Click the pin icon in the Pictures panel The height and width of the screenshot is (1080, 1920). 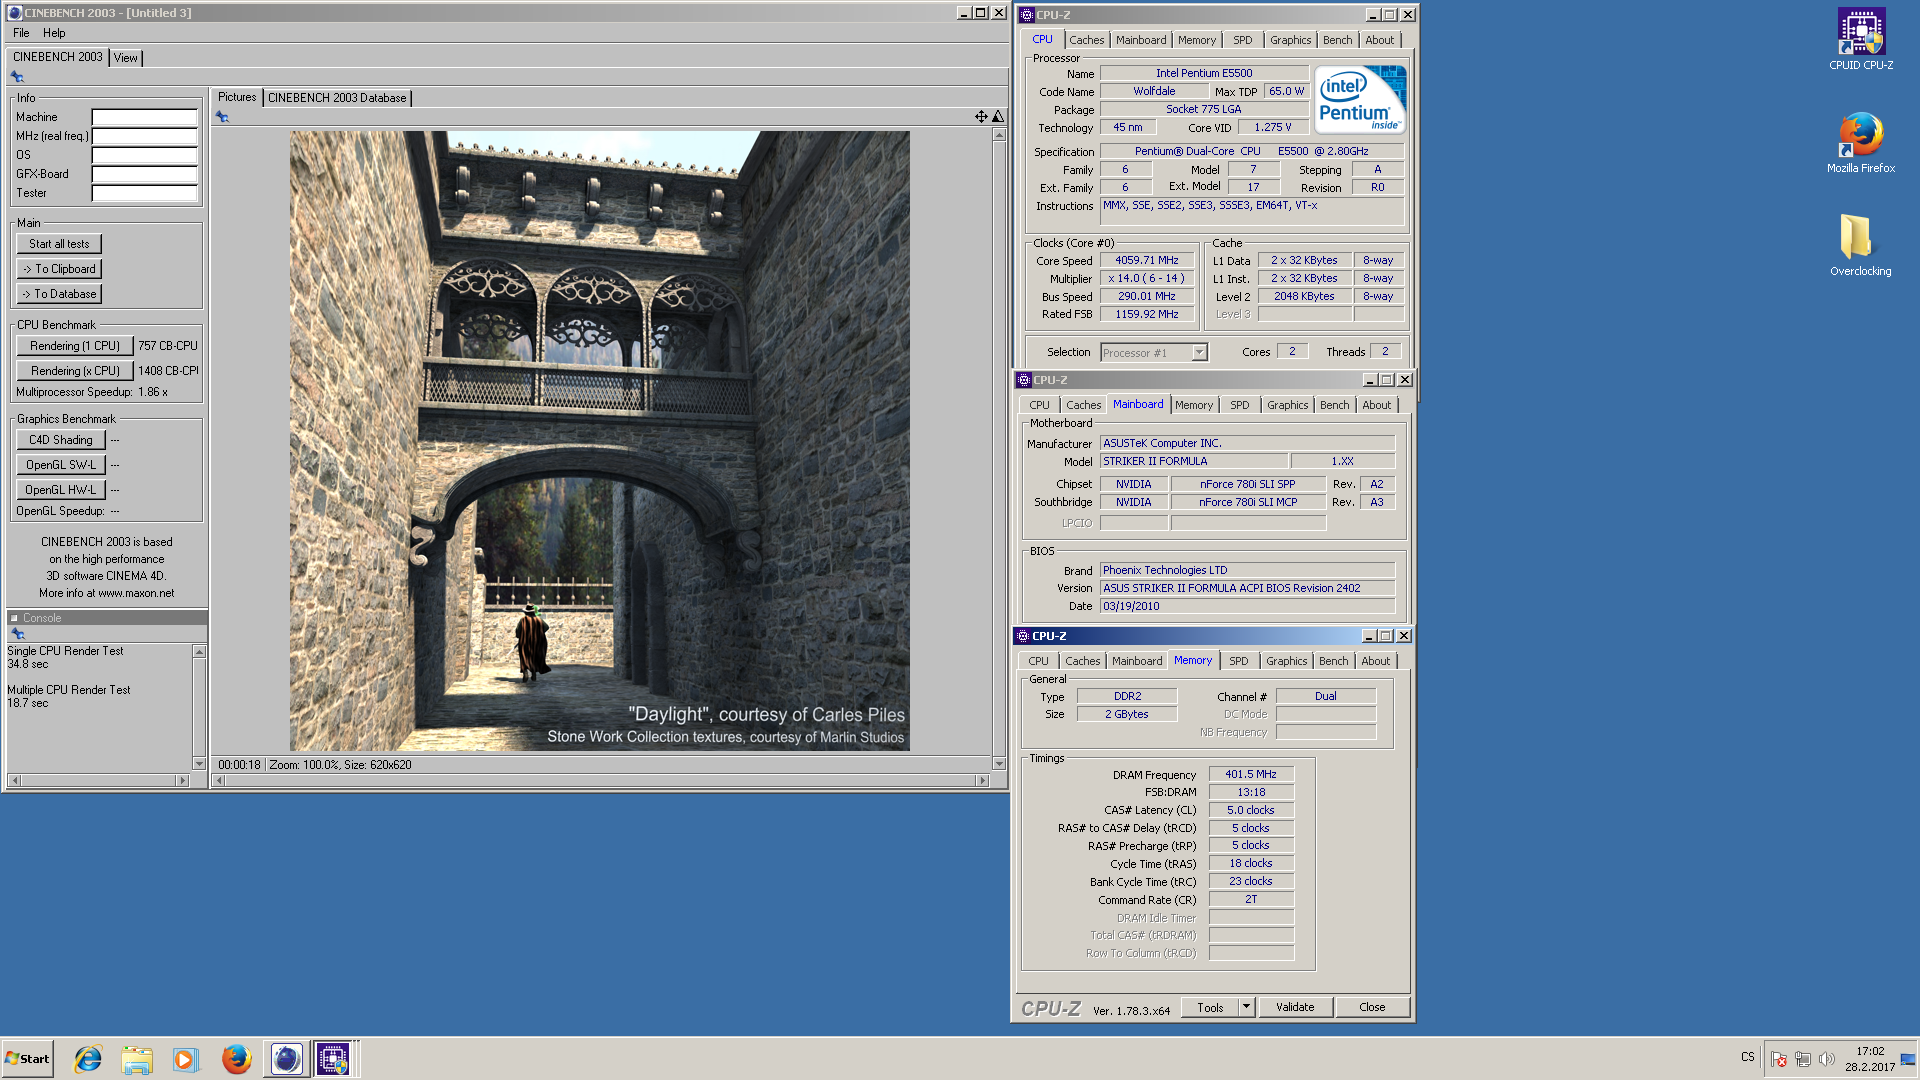[222, 117]
